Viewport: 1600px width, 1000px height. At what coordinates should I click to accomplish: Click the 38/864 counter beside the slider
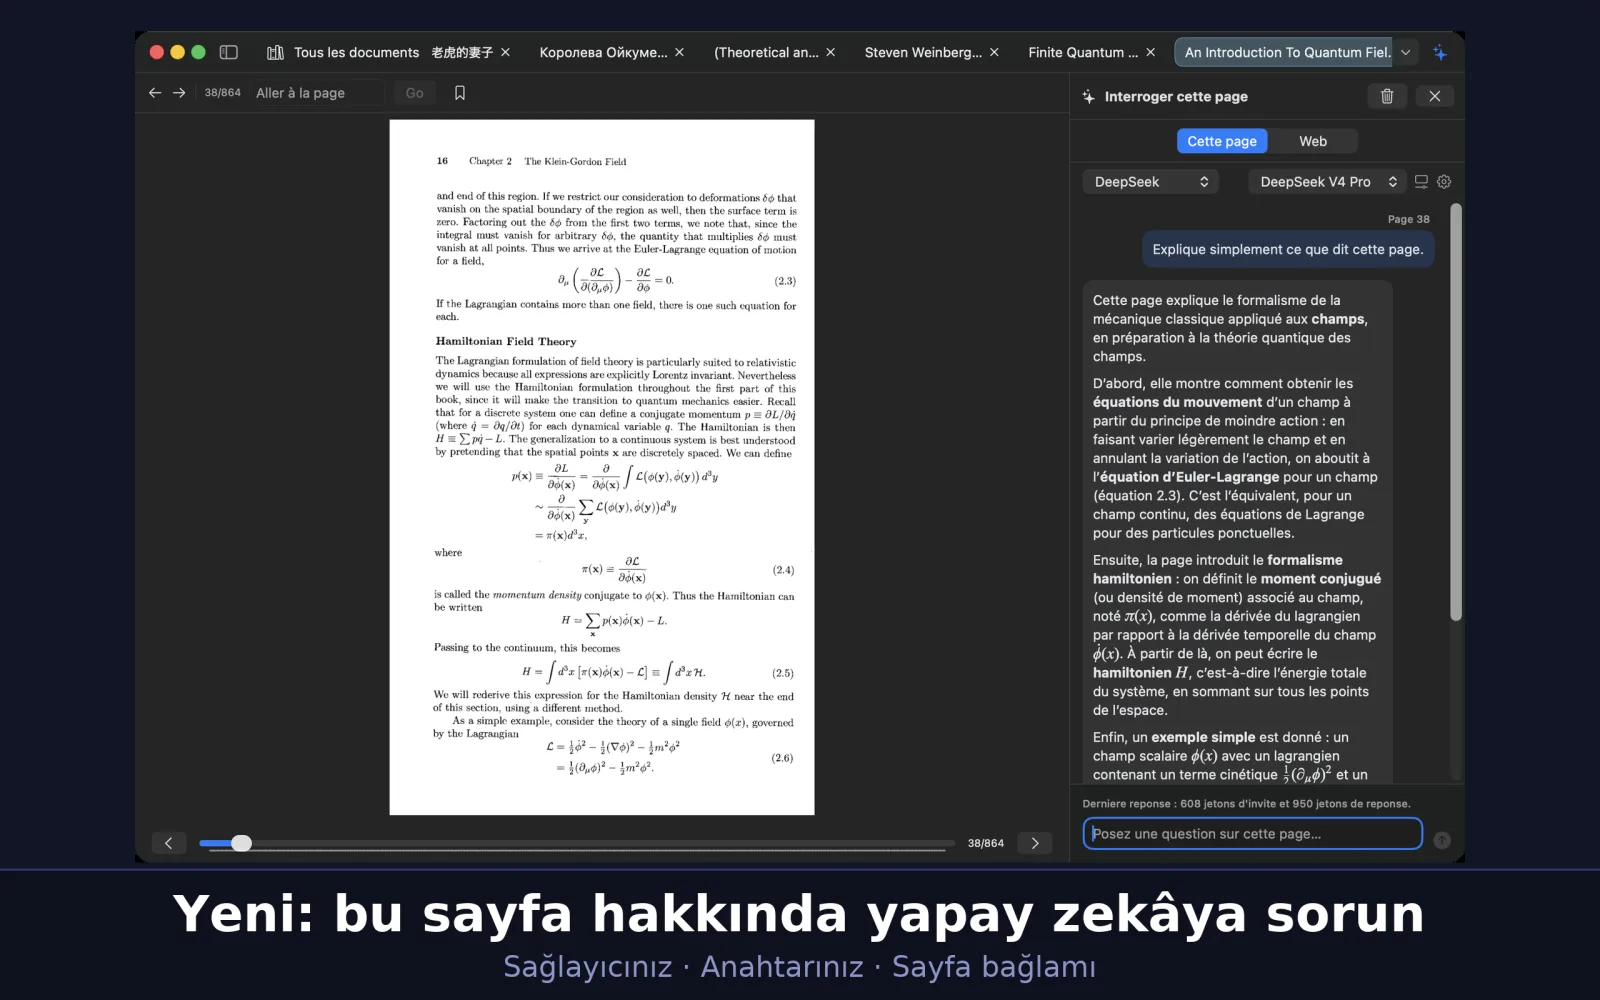[985, 843]
